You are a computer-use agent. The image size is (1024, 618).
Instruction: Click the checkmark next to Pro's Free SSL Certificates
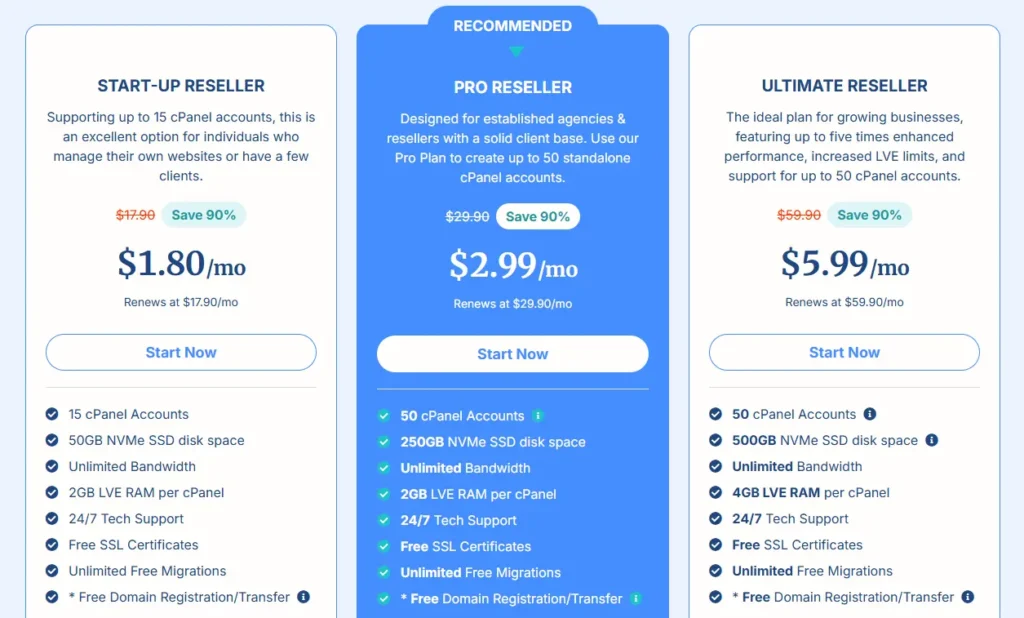[x=385, y=545]
